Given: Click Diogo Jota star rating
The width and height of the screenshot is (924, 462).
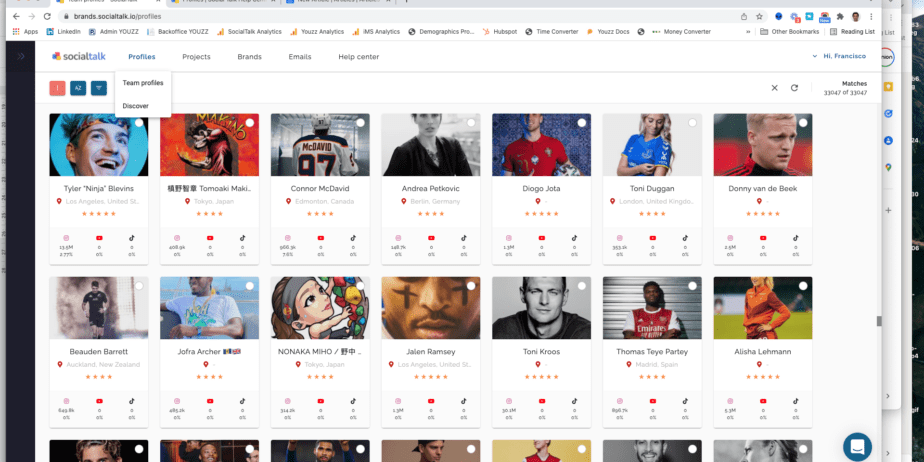Looking at the screenshot, I should pyautogui.click(x=542, y=213).
